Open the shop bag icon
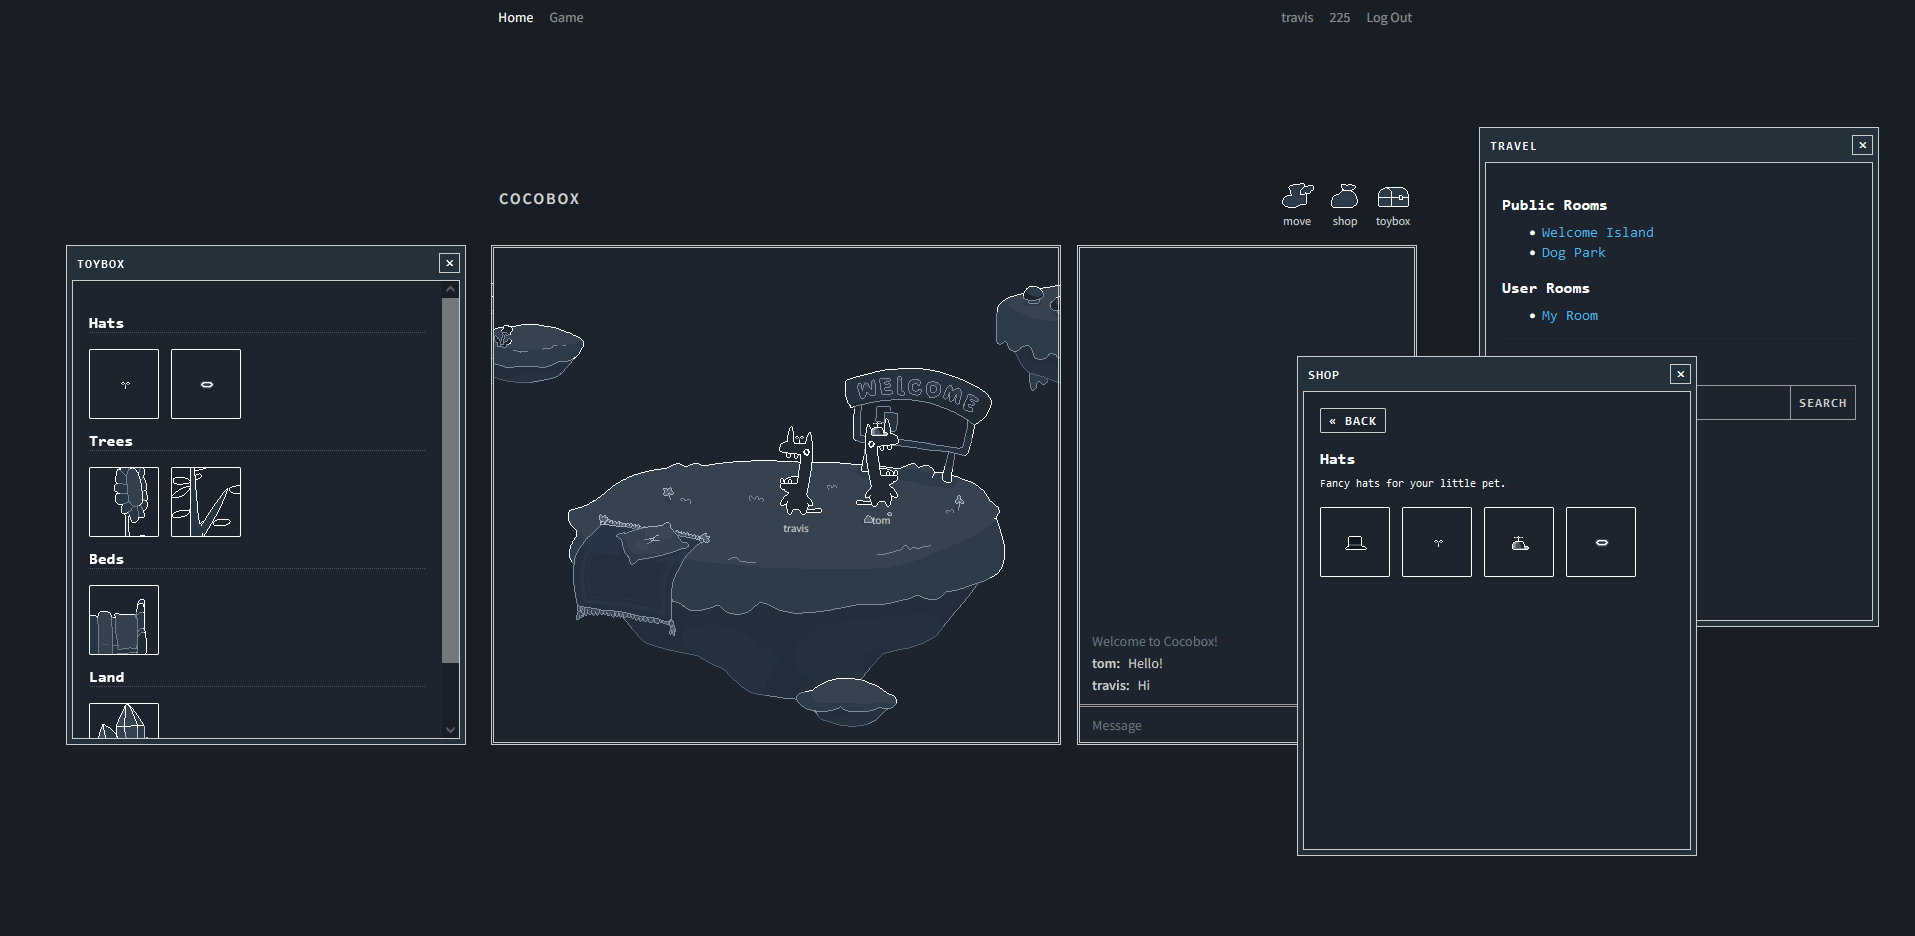The image size is (1915, 936). 1344,197
